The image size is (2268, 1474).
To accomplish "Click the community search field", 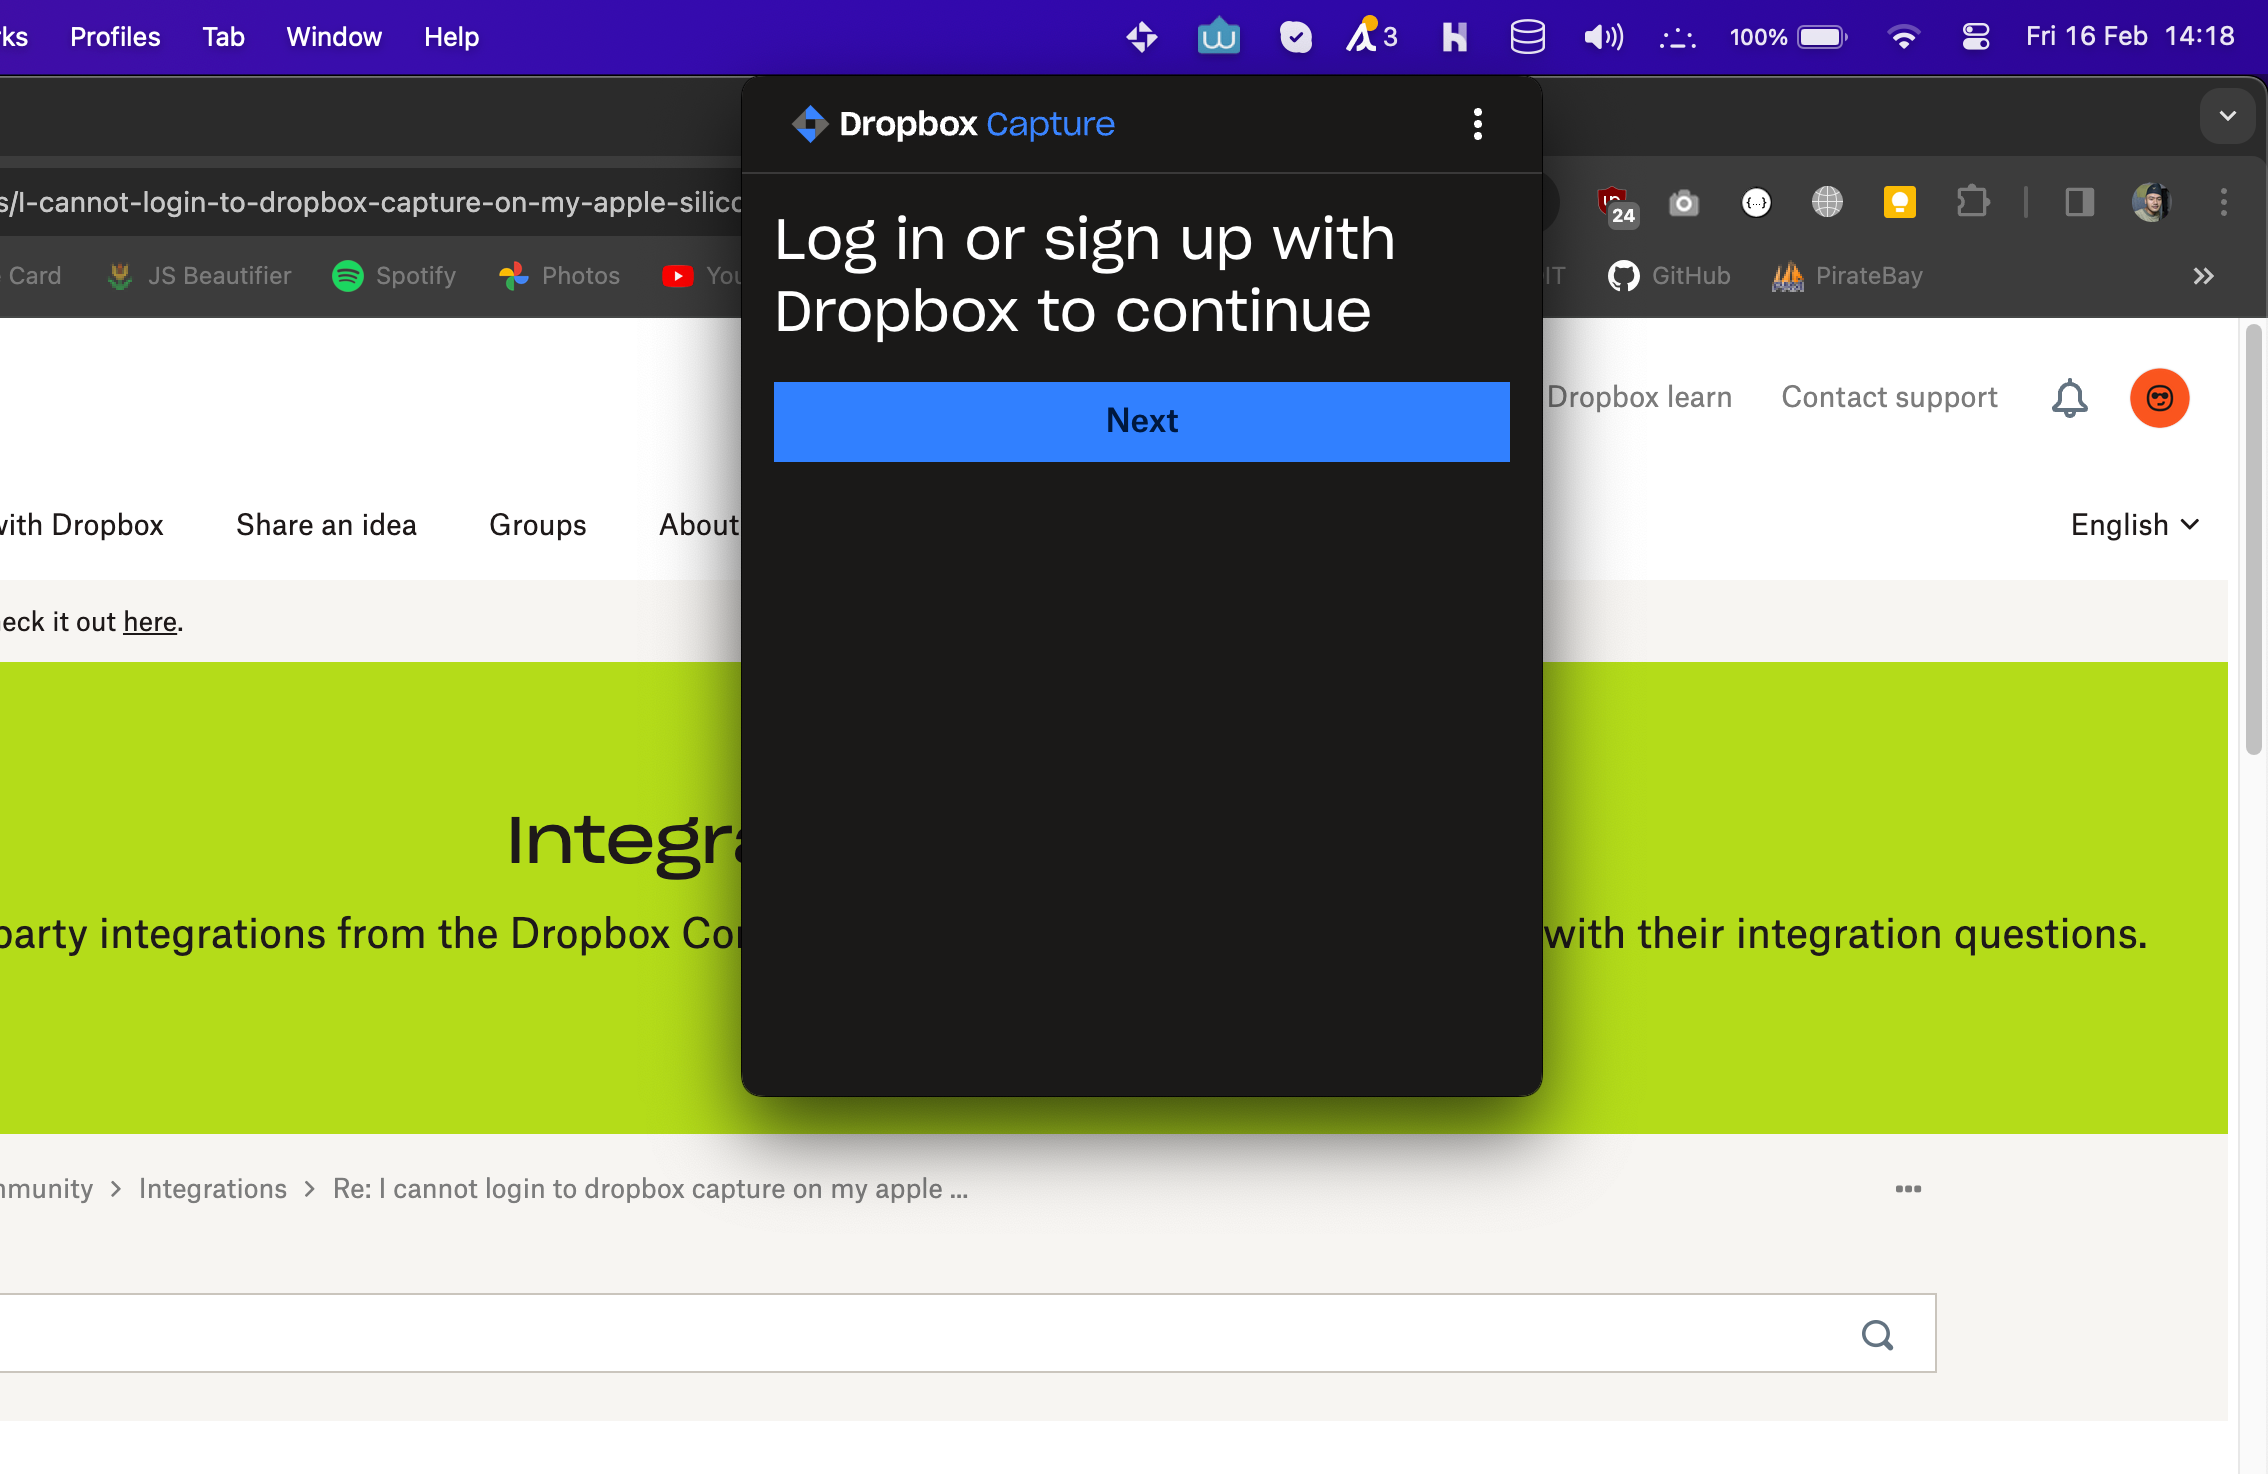I will tap(966, 1334).
